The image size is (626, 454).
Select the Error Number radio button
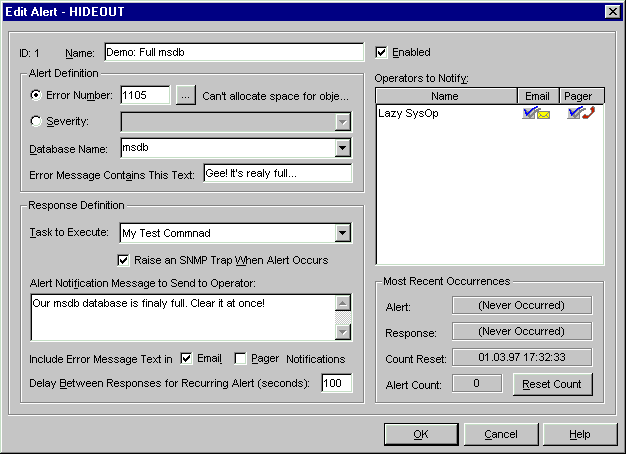tap(37, 96)
